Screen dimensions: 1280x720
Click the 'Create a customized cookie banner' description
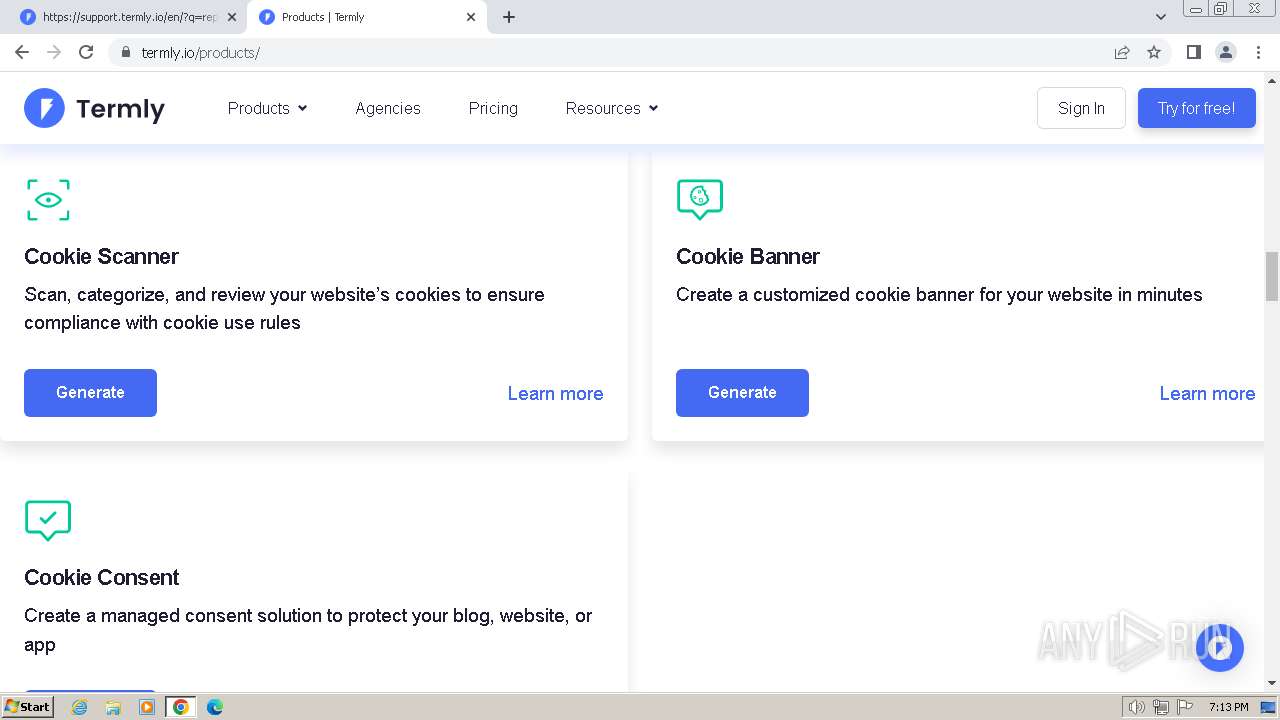coord(939,294)
